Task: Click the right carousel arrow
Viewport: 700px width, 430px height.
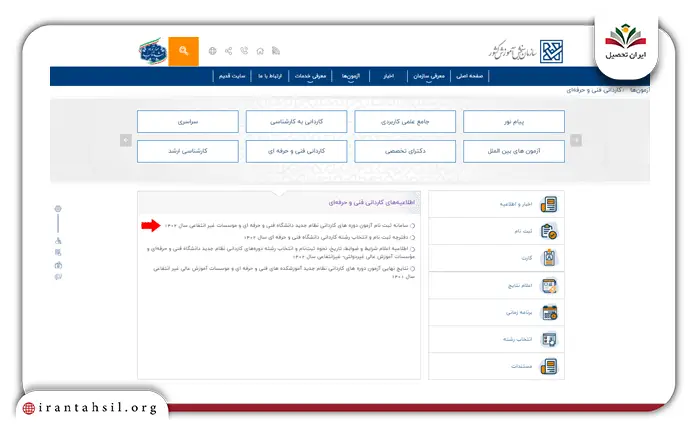Action: pos(576,140)
